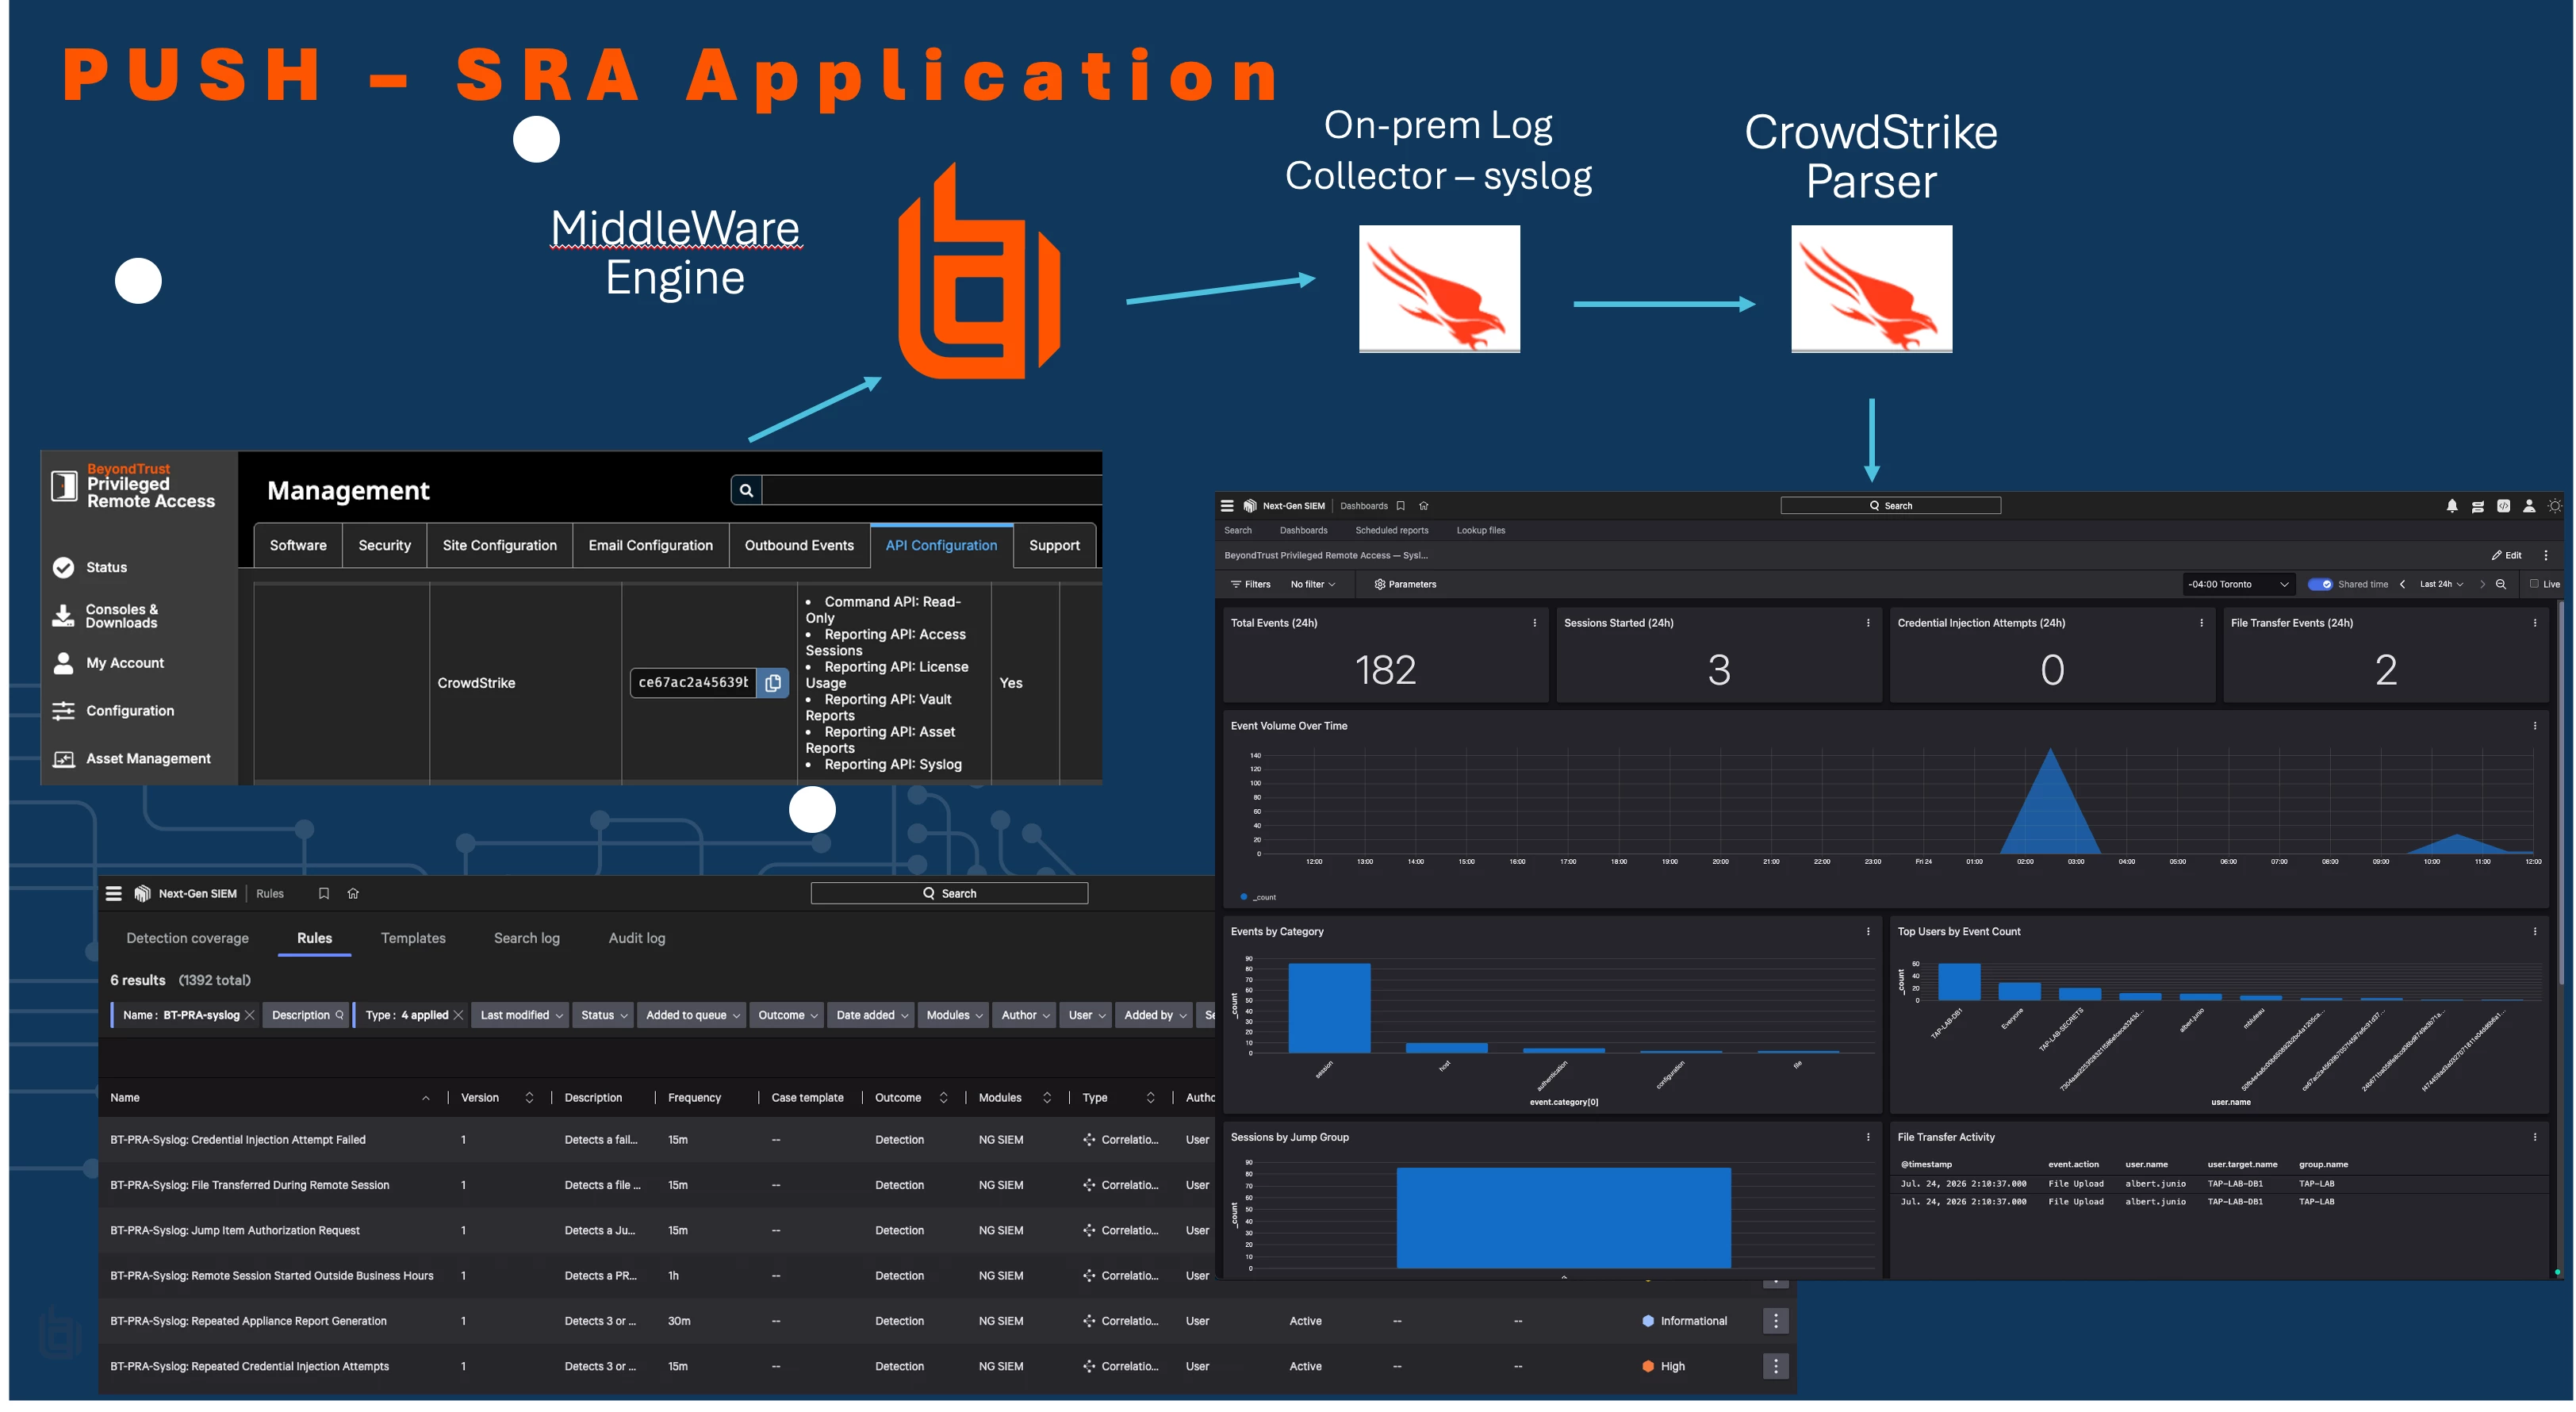
Task: Open the Site Configuration tab in Management
Action: (x=500, y=545)
